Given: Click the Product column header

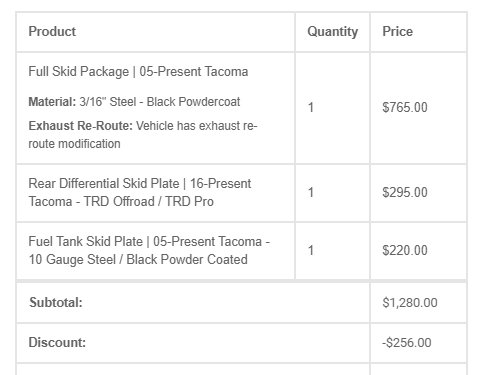Looking at the screenshot, I should click(52, 32).
